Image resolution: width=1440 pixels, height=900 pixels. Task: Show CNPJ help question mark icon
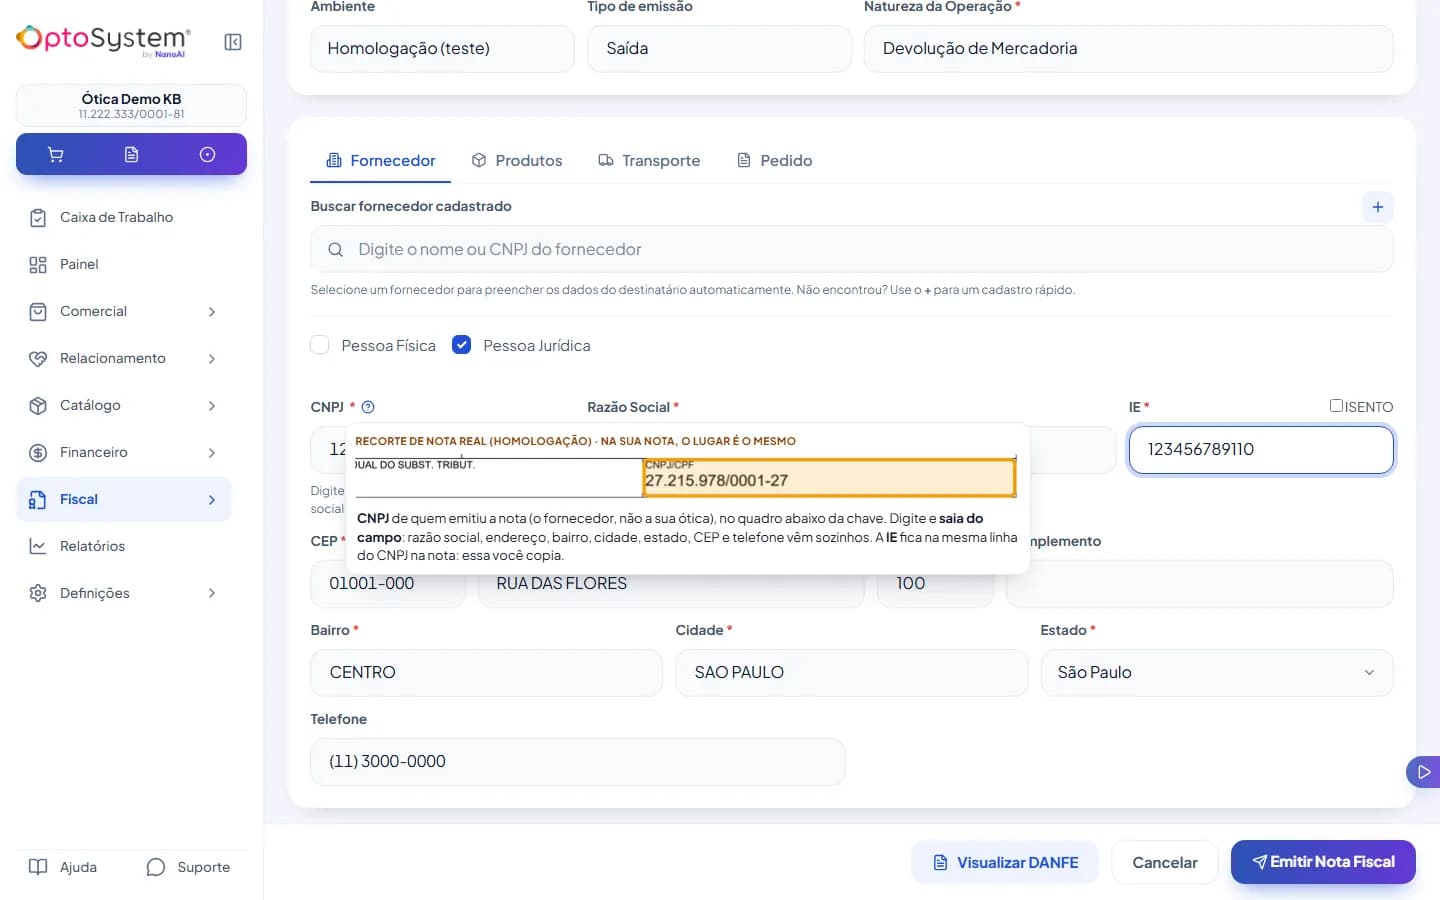(x=368, y=407)
